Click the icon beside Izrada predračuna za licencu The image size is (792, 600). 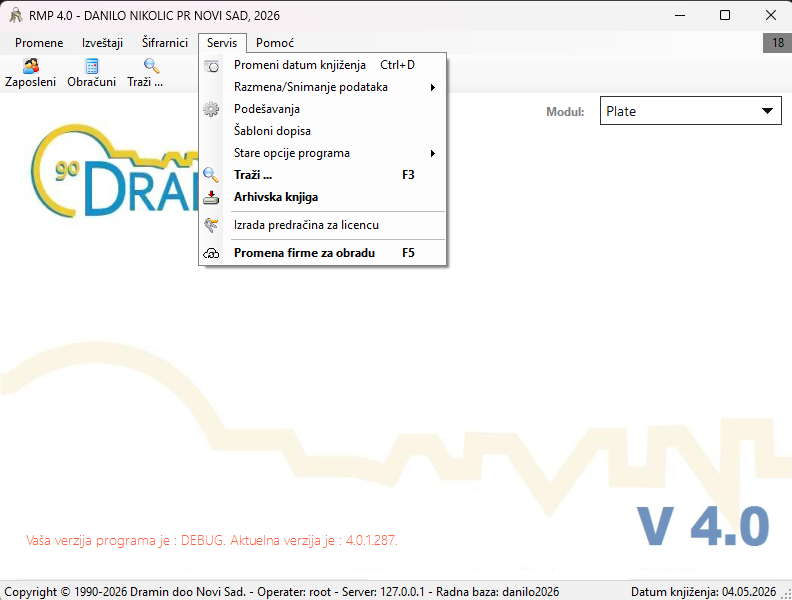click(x=211, y=225)
